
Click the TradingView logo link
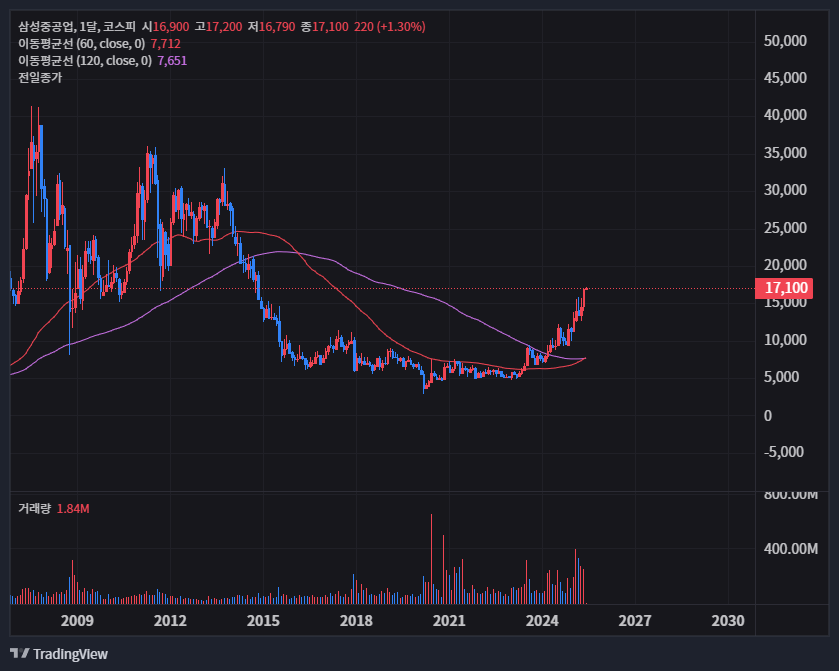pos(59,654)
